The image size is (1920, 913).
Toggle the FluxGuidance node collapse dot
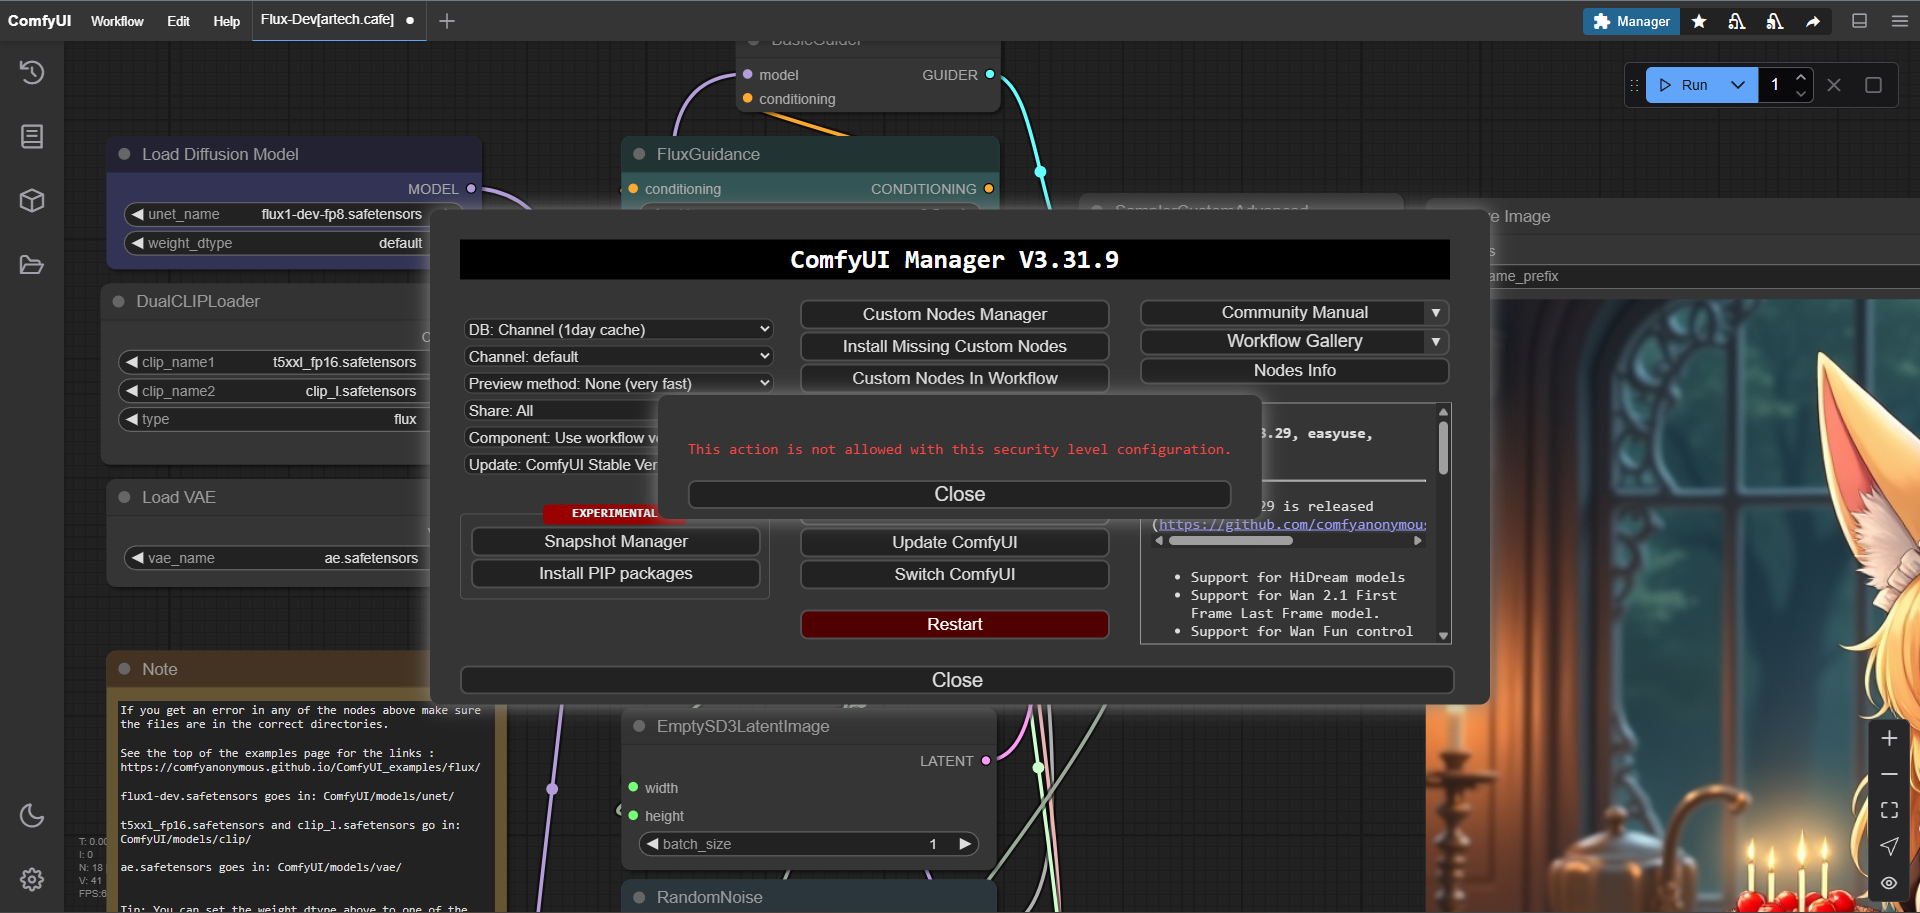(639, 154)
